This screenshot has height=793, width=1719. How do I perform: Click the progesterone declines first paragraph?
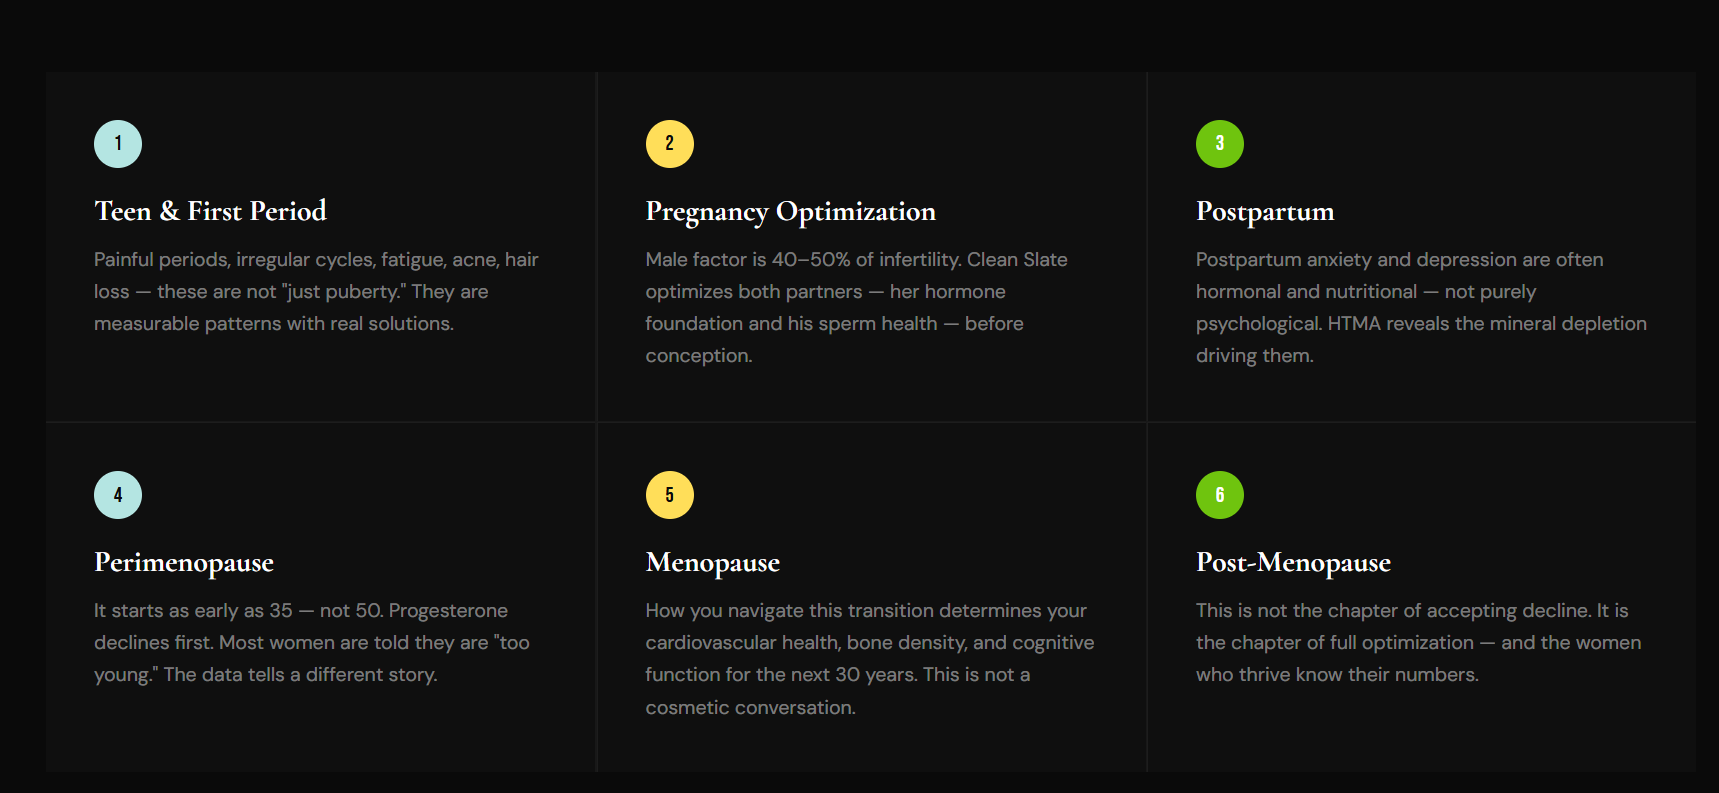pyautogui.click(x=312, y=642)
